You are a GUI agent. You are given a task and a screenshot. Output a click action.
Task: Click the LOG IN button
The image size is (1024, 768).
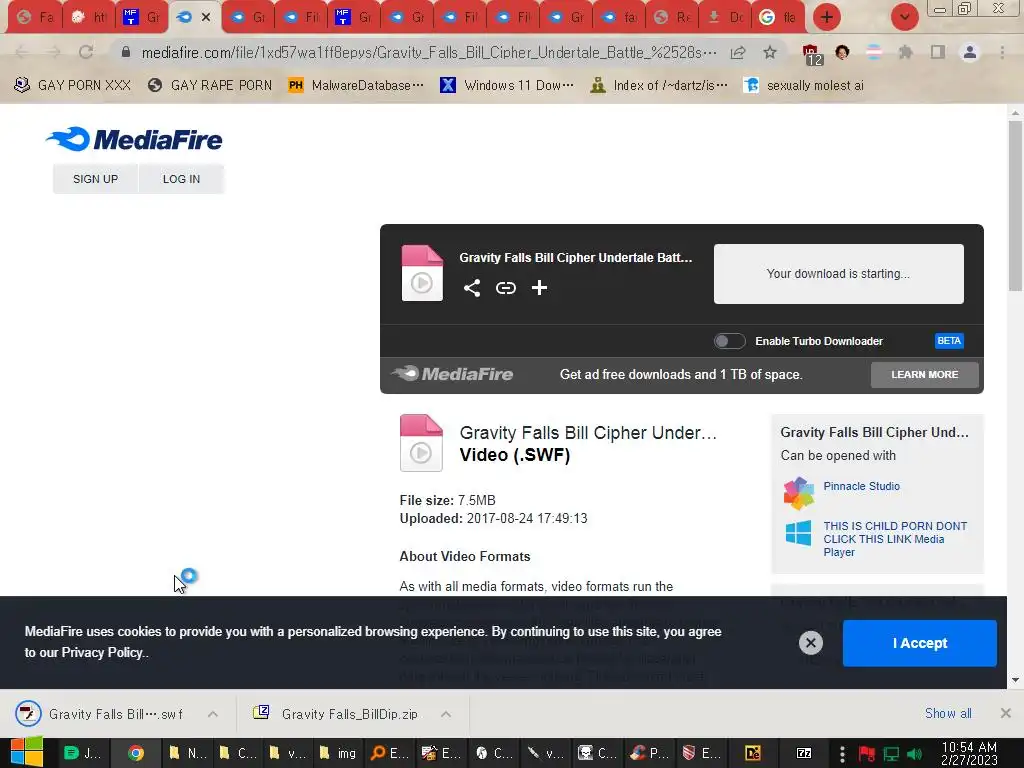pyautogui.click(x=182, y=179)
